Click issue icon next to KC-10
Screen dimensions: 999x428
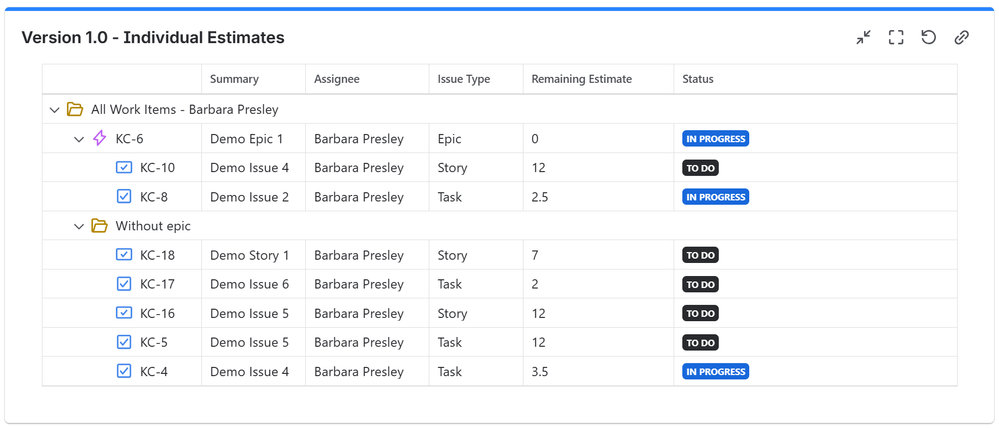tap(124, 168)
